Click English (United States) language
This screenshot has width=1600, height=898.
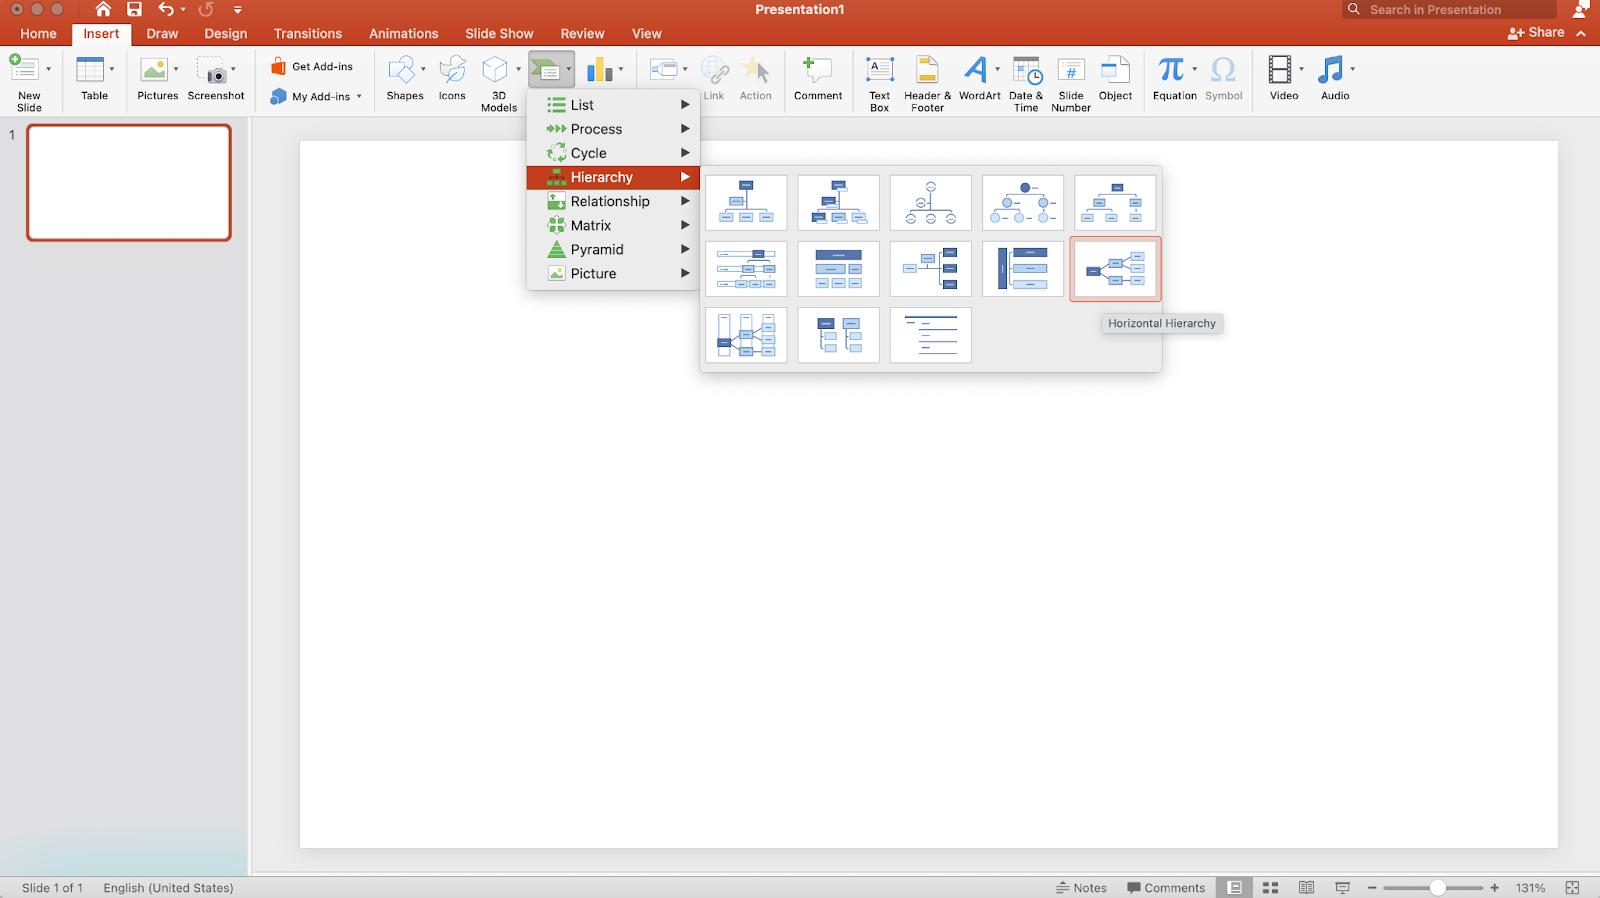(168, 888)
